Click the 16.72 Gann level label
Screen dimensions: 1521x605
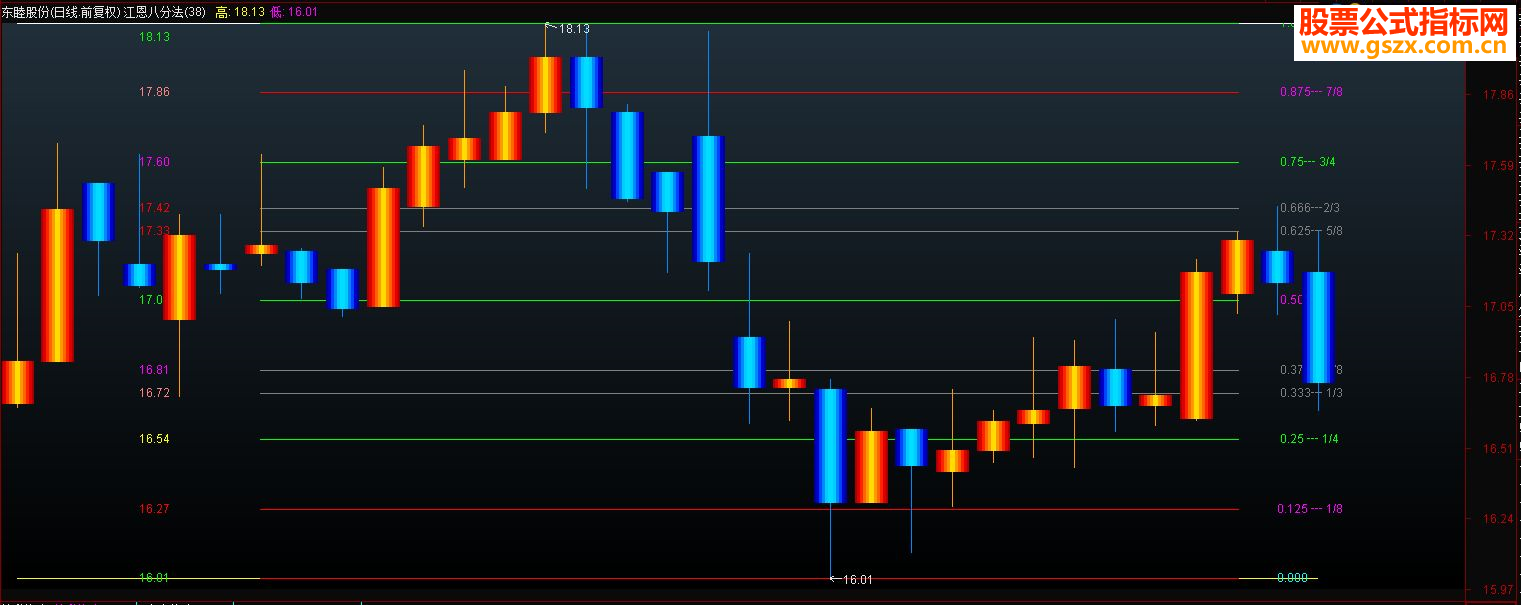(x=155, y=393)
